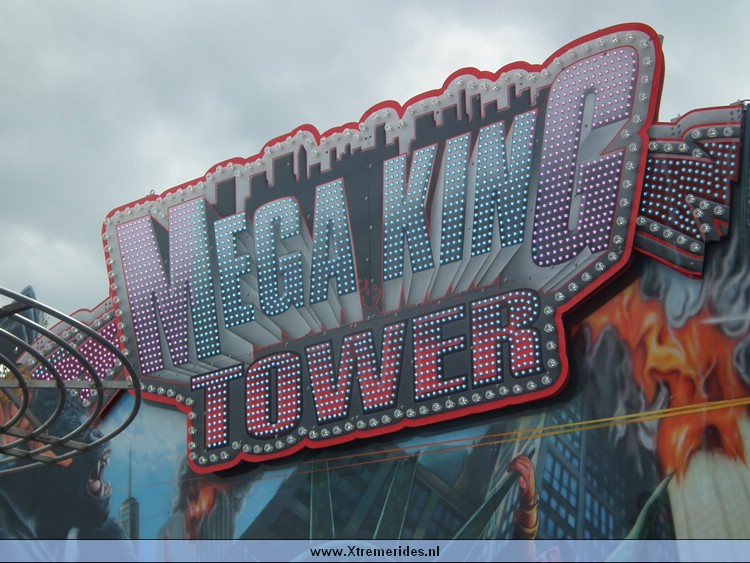The width and height of the screenshot is (750, 563).
Task: Click the roaring gorilla face artwork
Action: pos(95,480)
